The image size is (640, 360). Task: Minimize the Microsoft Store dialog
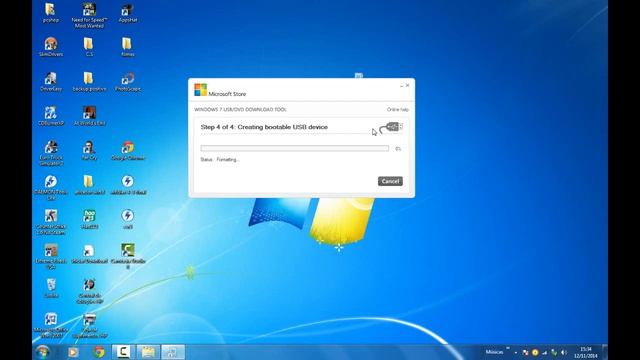point(401,86)
